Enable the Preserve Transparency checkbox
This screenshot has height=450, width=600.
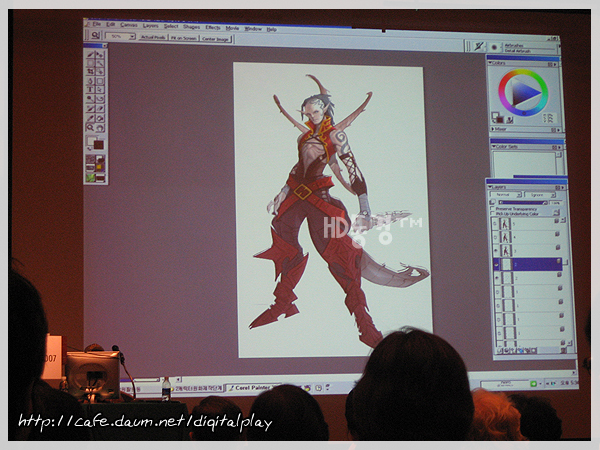pos(493,209)
